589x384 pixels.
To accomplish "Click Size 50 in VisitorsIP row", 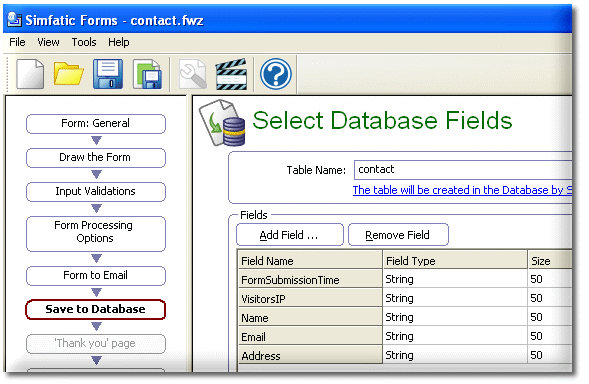I will pyautogui.click(x=550, y=298).
